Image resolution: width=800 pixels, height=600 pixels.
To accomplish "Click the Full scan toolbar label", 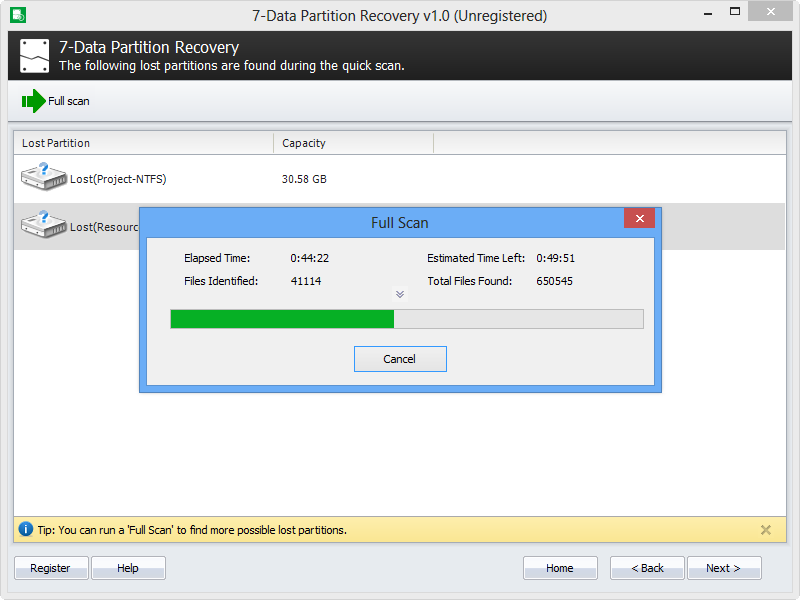I will click(69, 101).
